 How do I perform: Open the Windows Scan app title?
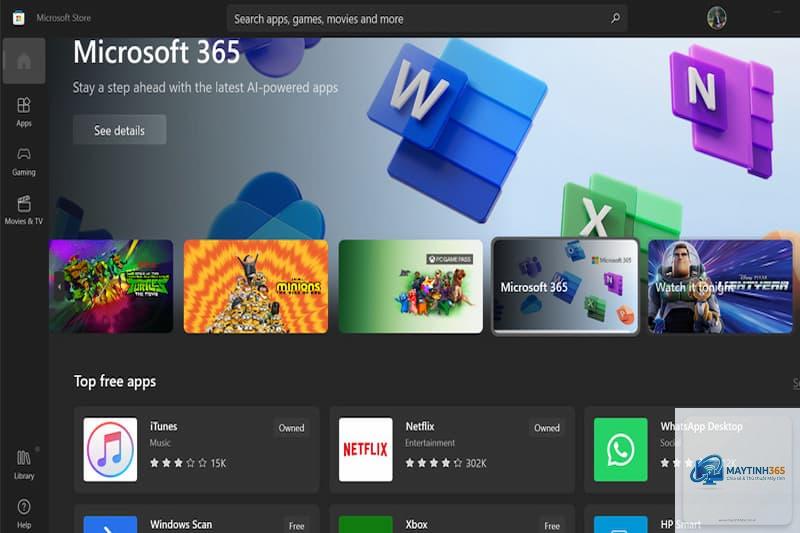coord(181,524)
